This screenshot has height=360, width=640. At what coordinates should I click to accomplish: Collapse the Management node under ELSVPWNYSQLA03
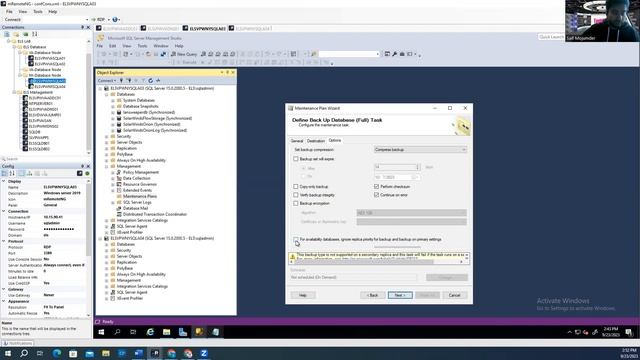(107, 167)
